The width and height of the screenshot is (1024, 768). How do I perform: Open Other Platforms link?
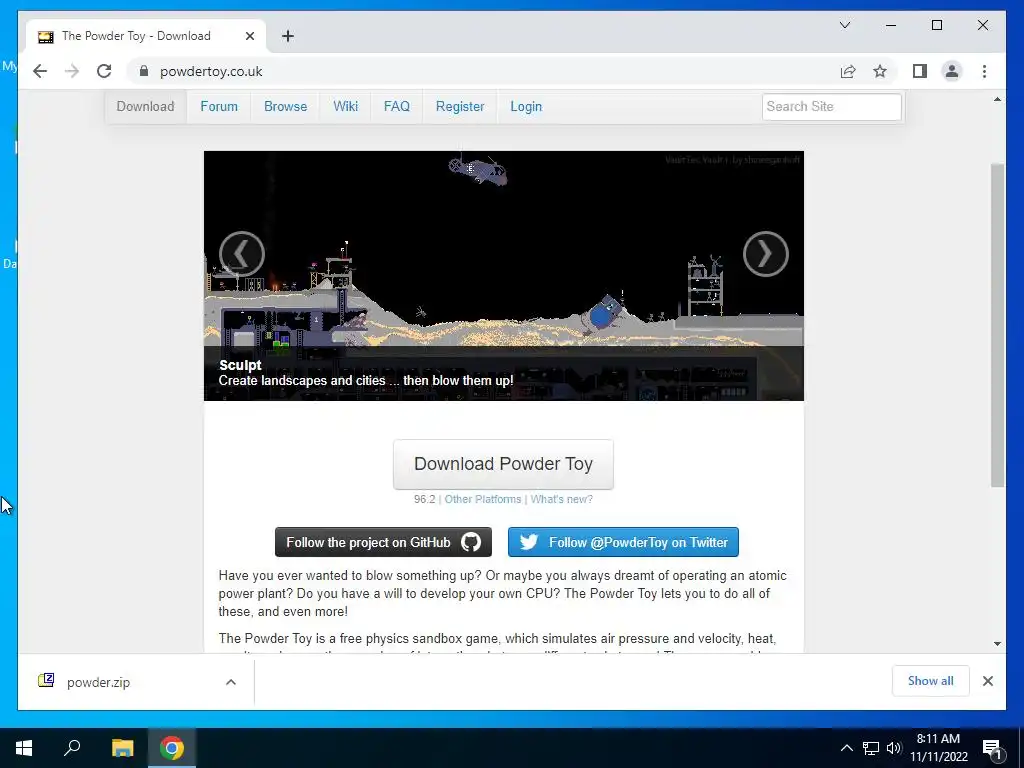pyautogui.click(x=483, y=499)
